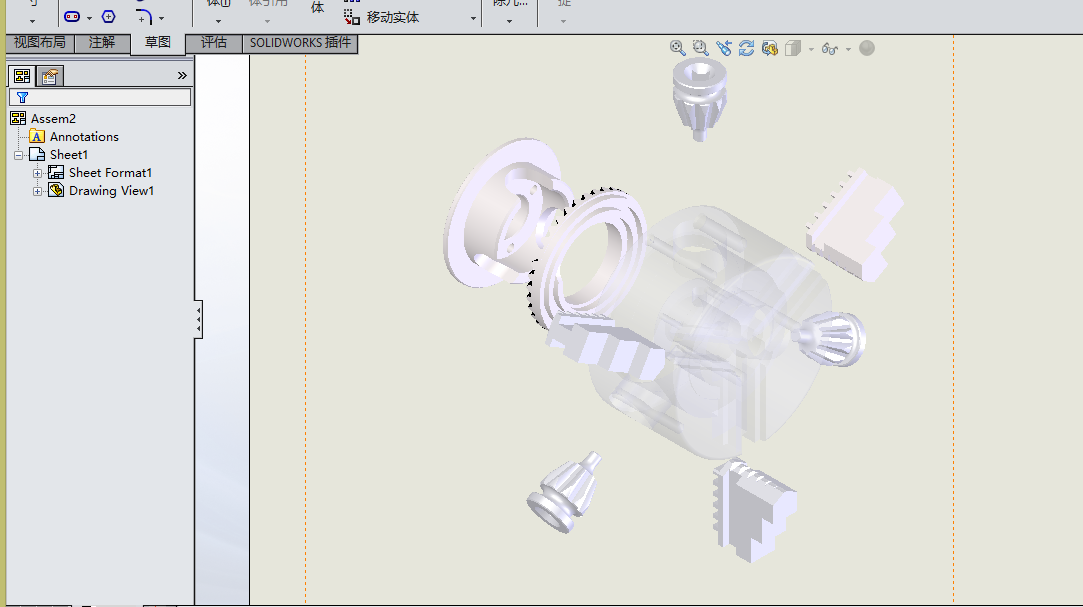
Task: Click the Hide/Show Items glasses icon
Action: (x=830, y=48)
